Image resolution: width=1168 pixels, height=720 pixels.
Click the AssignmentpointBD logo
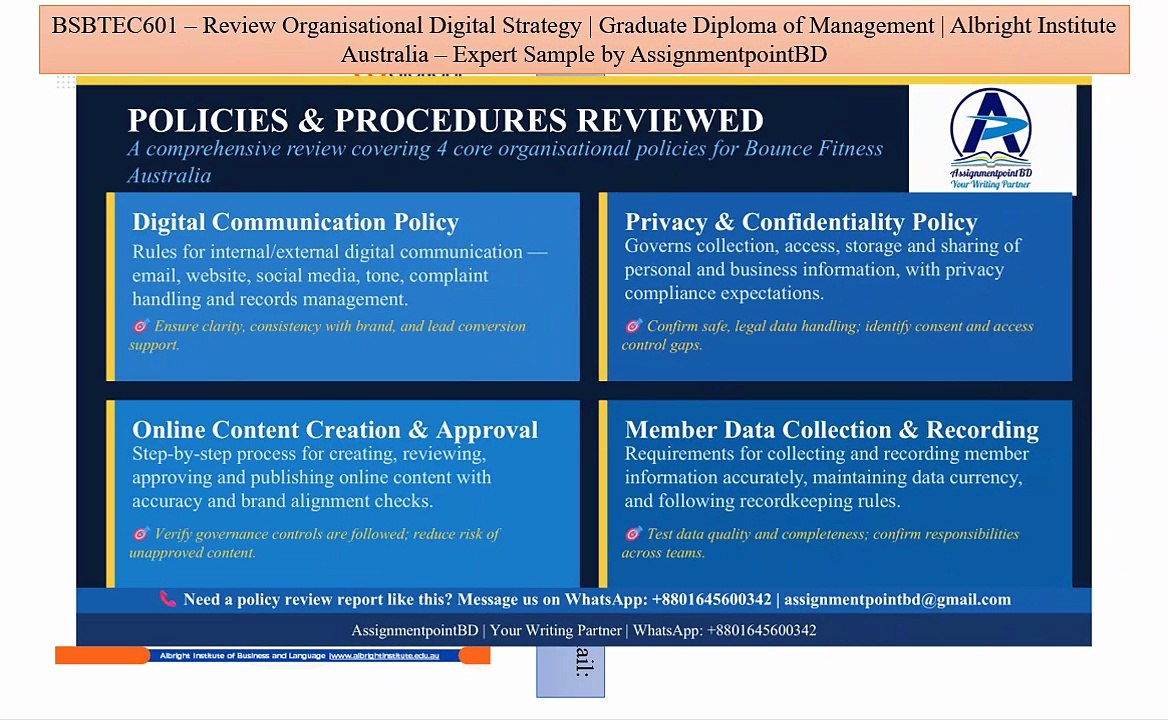pyautogui.click(x=991, y=138)
